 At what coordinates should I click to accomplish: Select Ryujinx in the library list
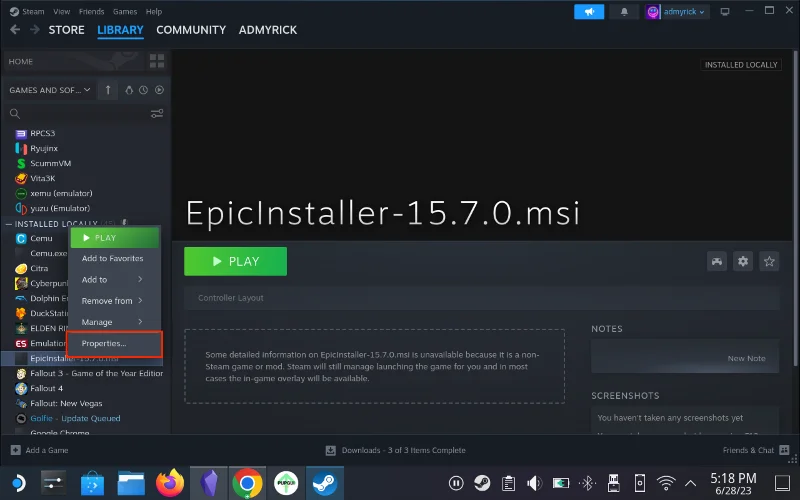(x=44, y=148)
